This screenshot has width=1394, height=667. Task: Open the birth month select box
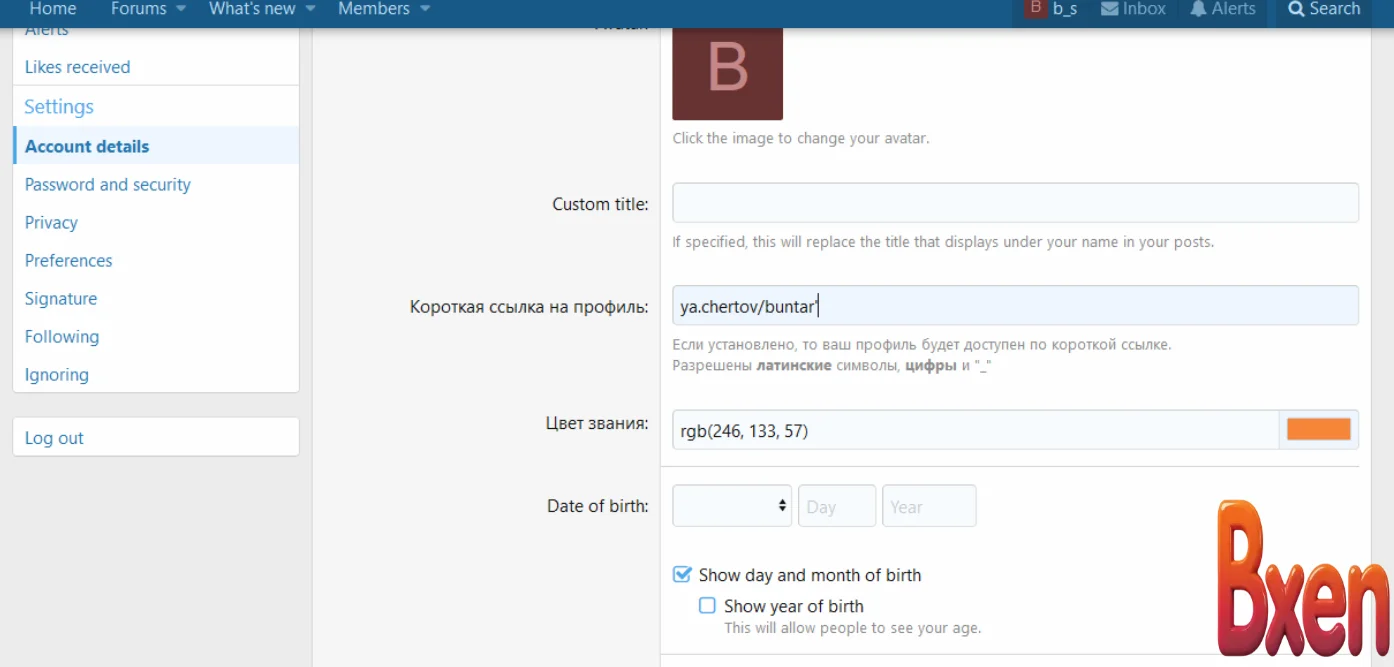click(732, 506)
